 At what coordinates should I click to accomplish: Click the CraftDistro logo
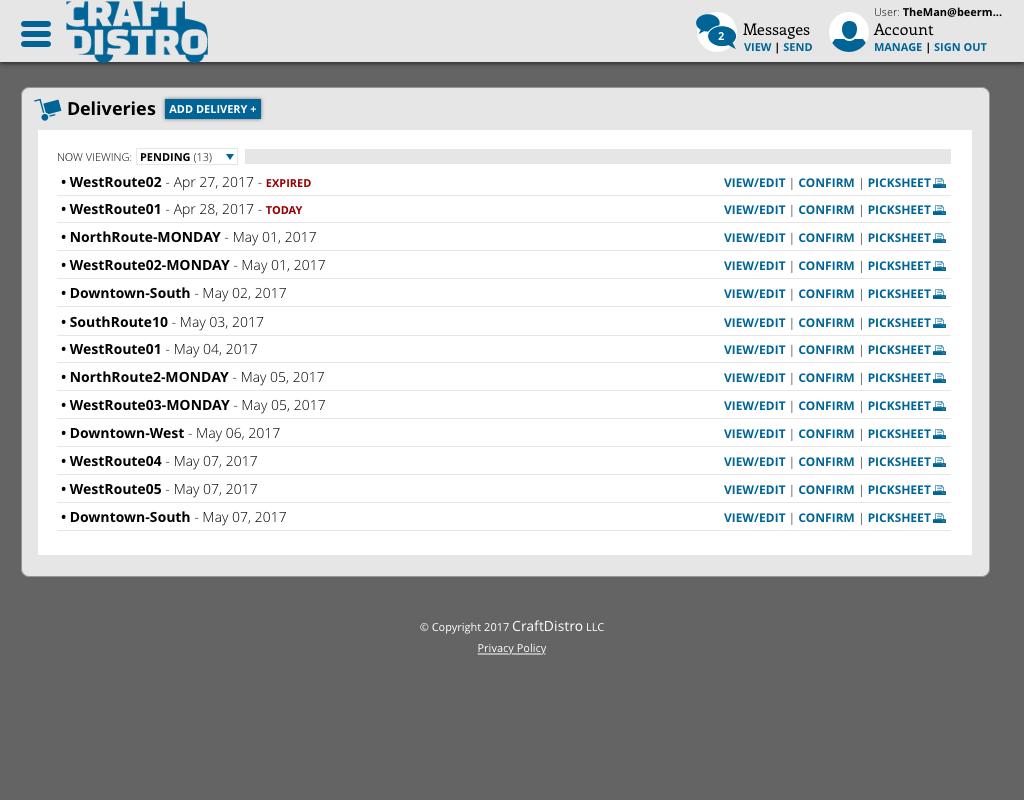[137, 32]
